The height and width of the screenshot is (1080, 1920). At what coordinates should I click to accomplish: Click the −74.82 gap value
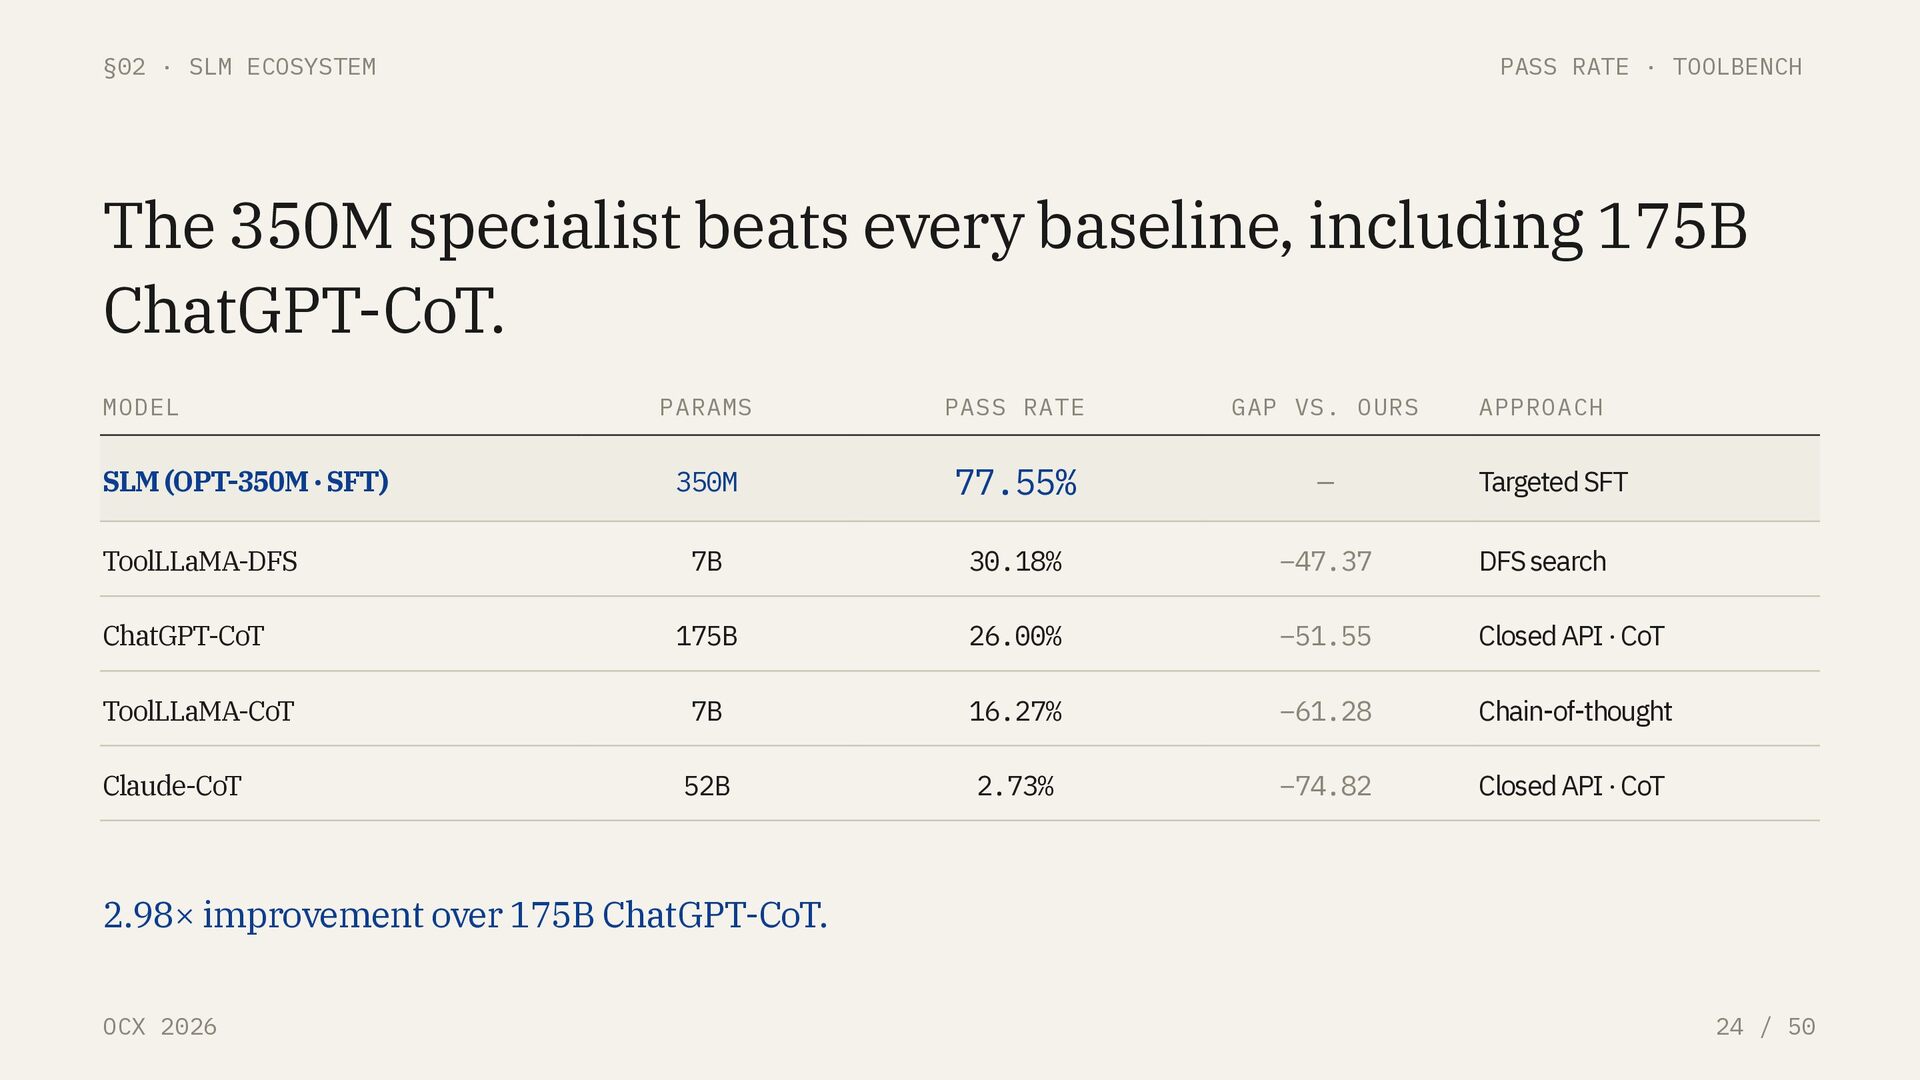[1325, 786]
